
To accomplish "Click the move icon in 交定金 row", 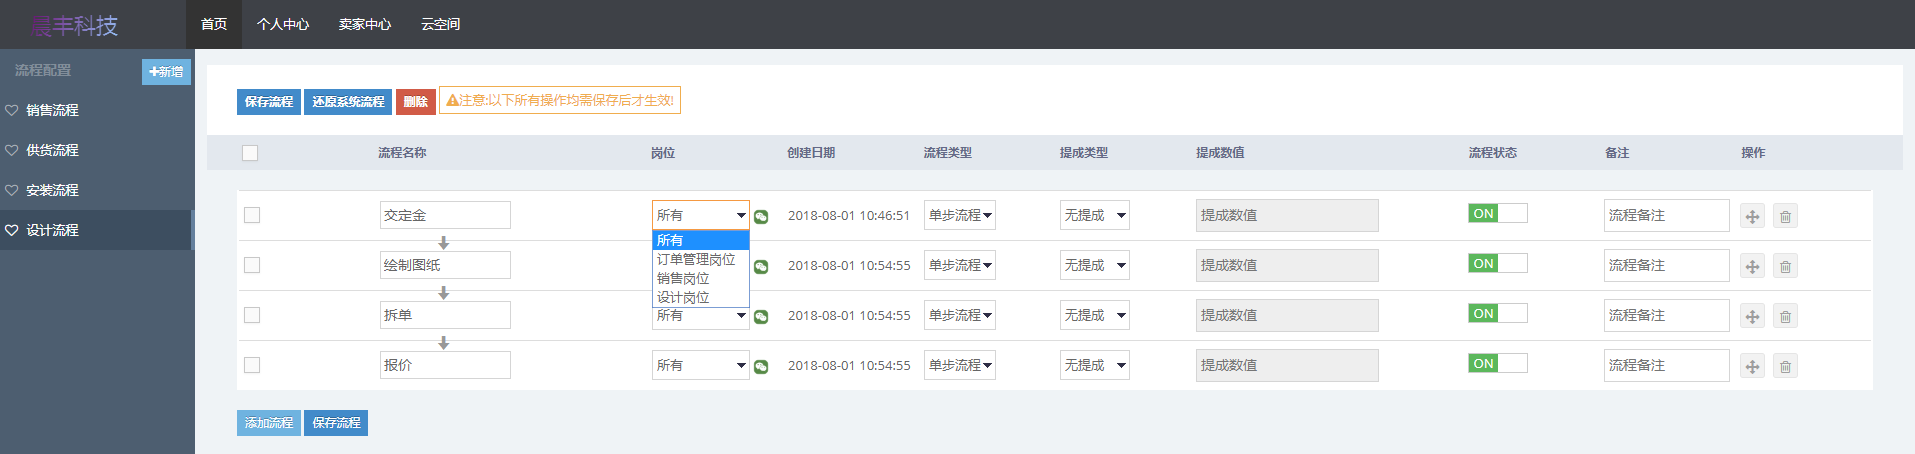I will (x=1752, y=216).
